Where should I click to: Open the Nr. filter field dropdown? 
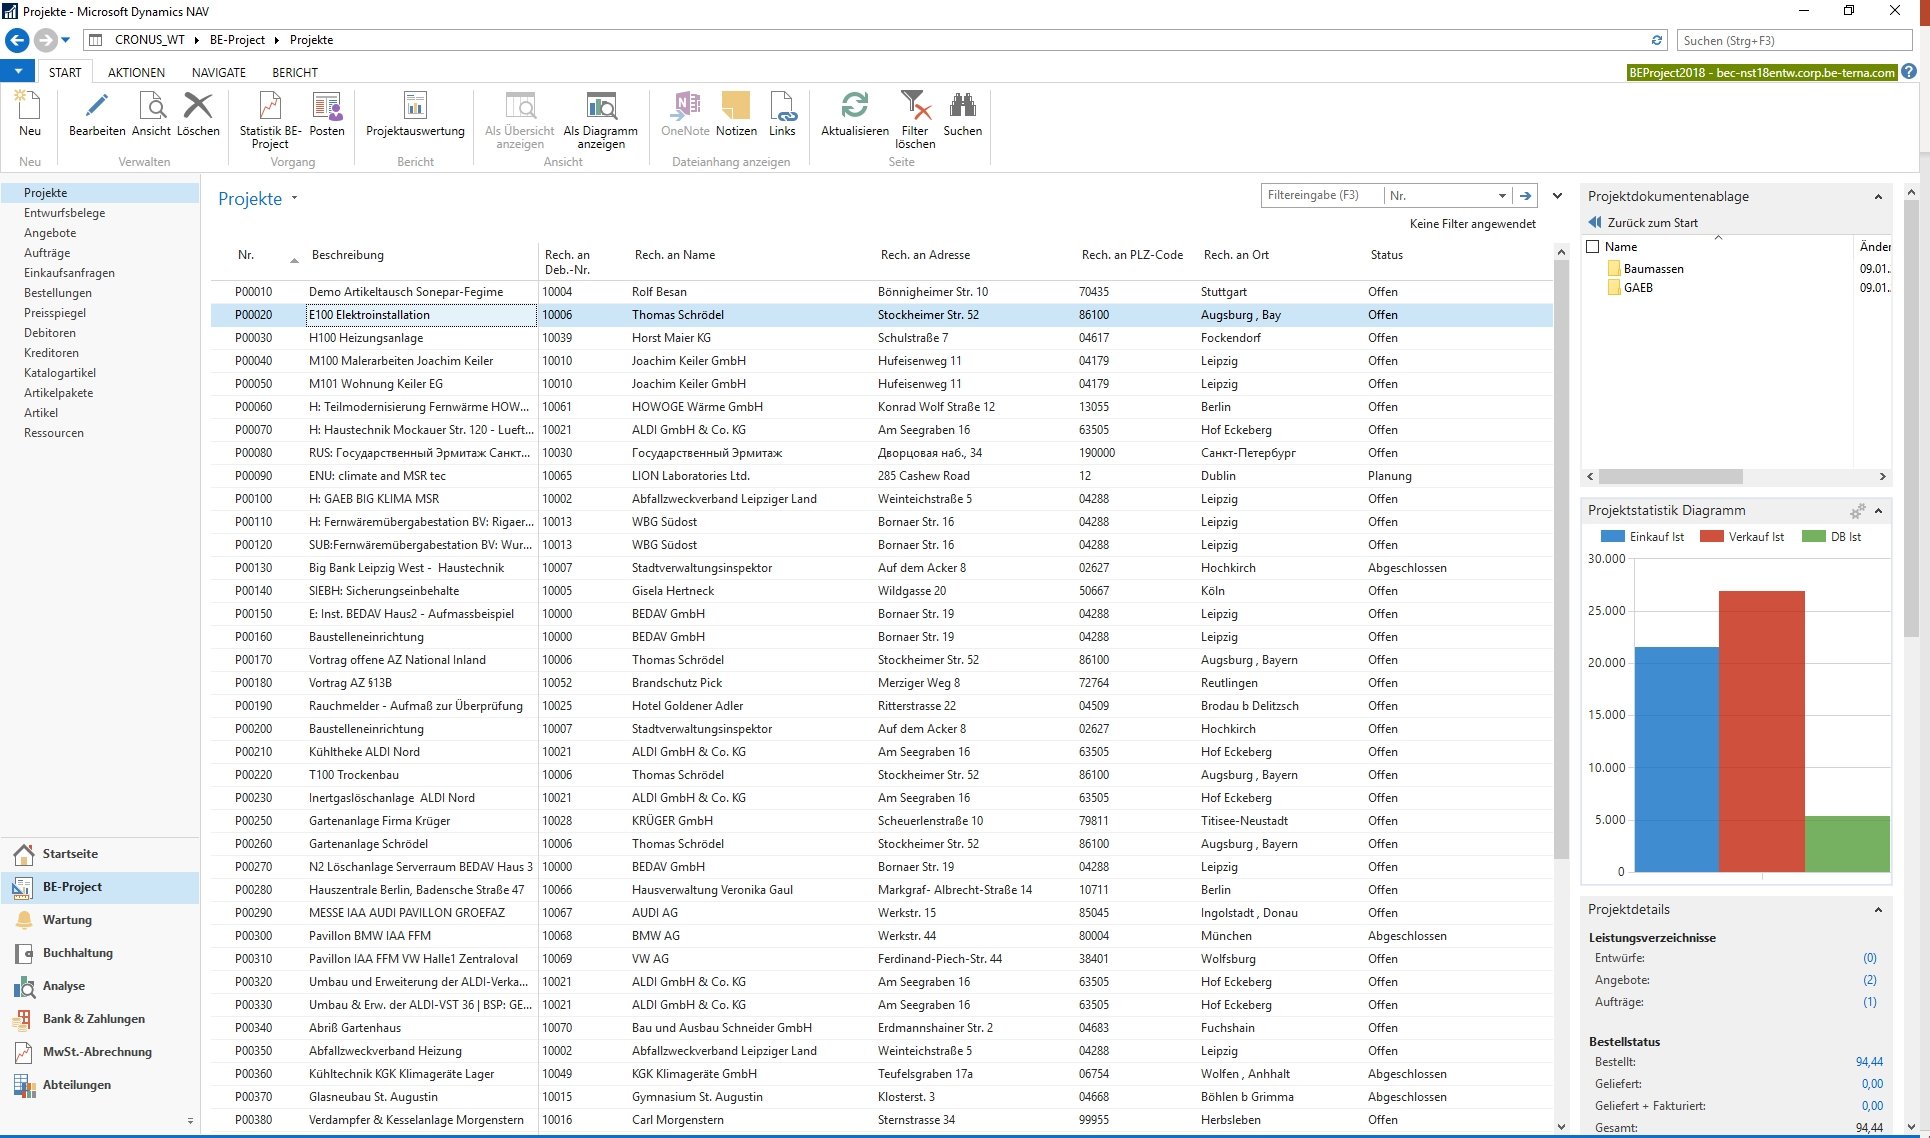click(1502, 196)
